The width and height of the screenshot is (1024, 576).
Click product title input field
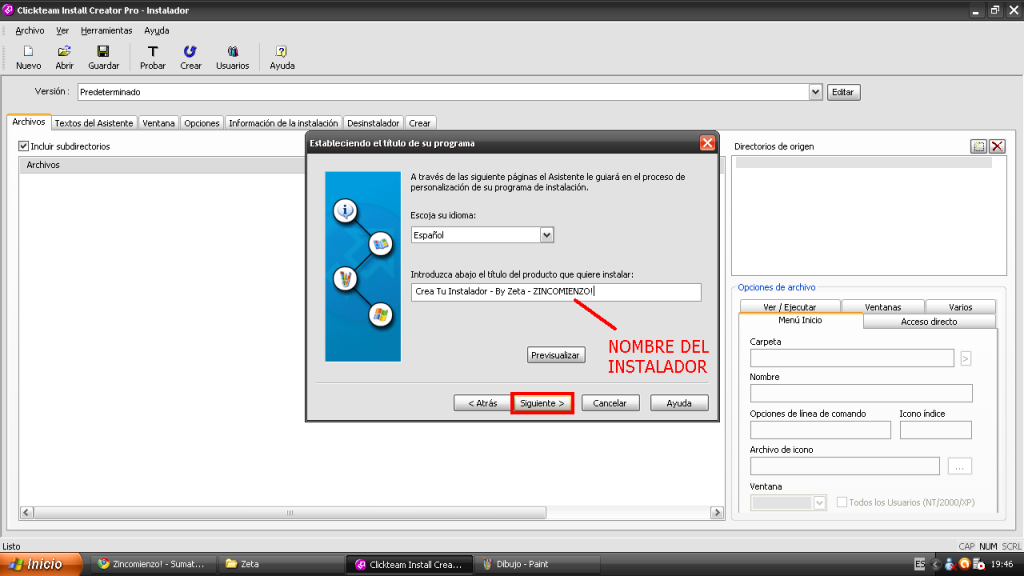tap(556, 292)
